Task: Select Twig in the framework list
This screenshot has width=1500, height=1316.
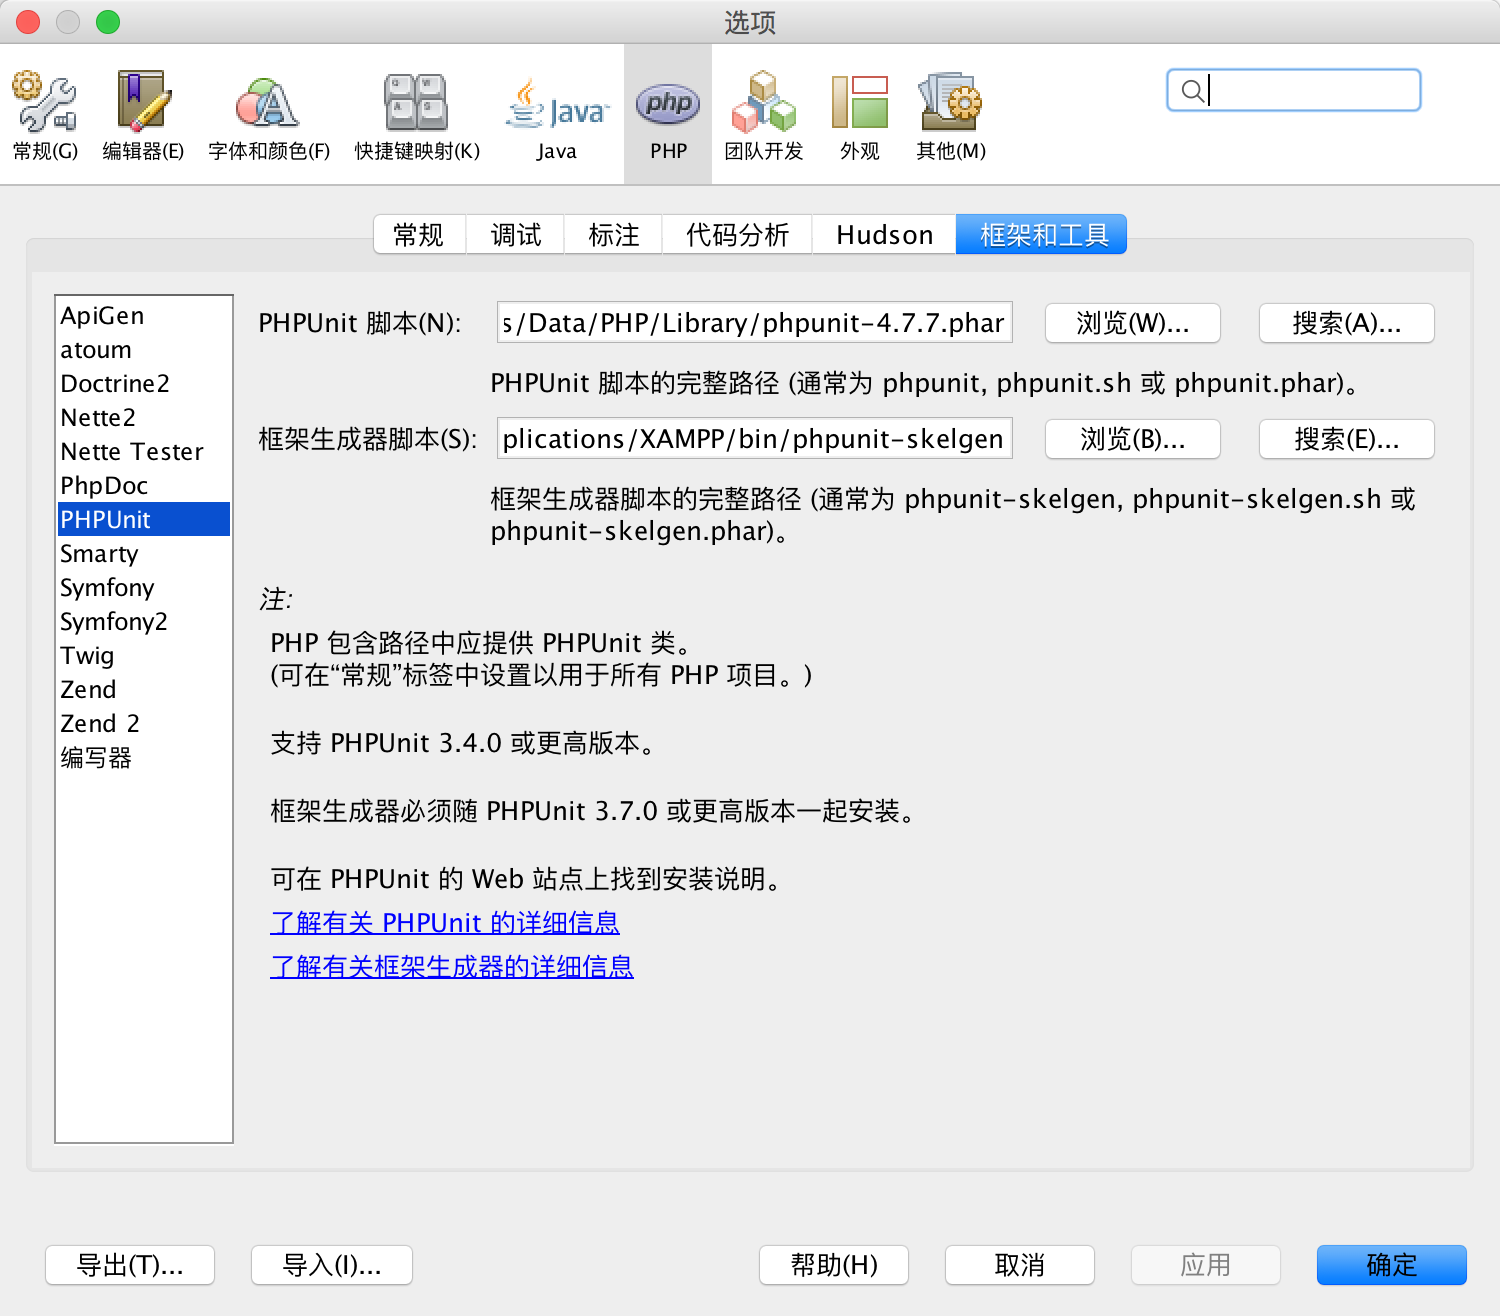Action: (x=144, y=656)
